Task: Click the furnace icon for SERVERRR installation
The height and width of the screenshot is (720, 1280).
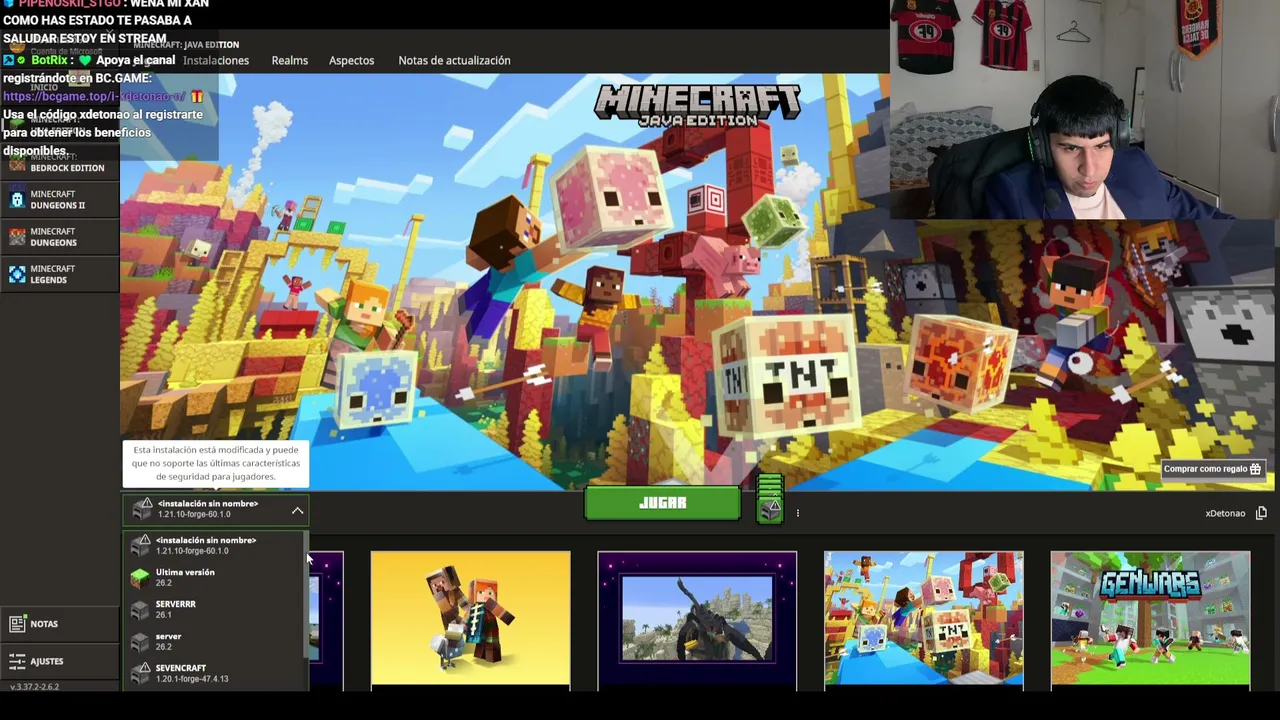Action: pos(140,610)
